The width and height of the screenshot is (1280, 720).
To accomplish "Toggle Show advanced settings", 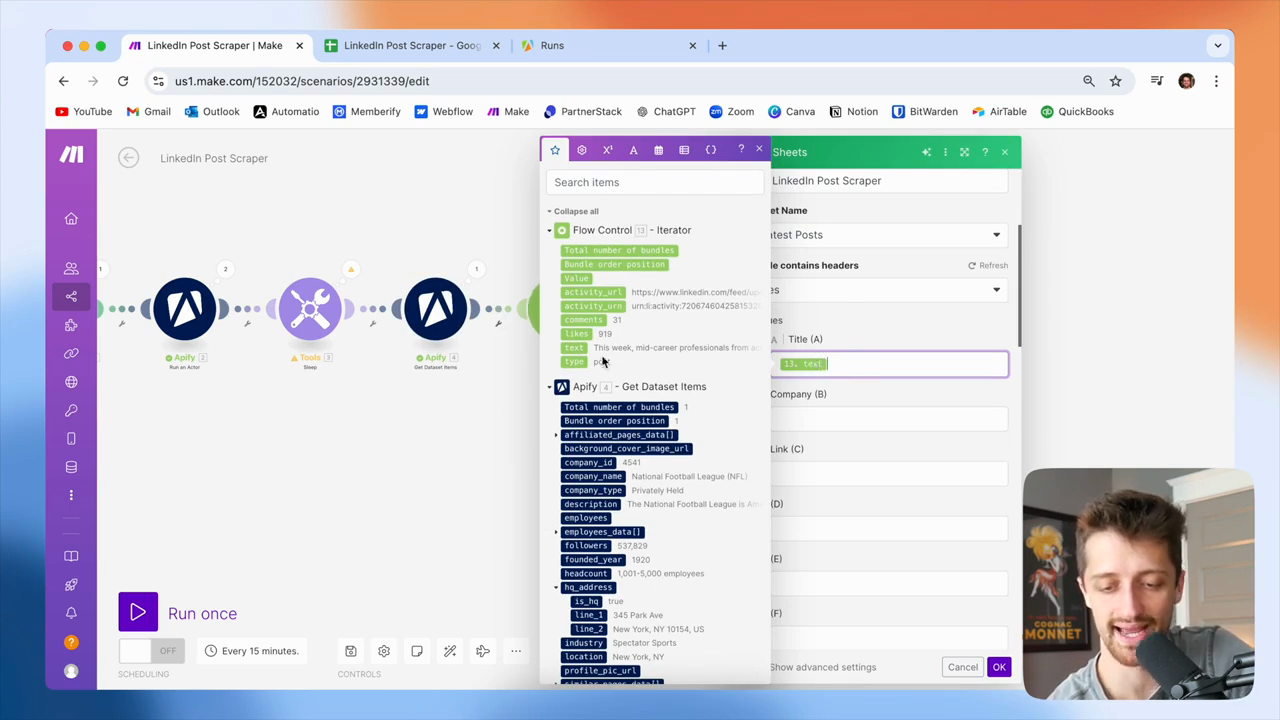I will (x=823, y=667).
